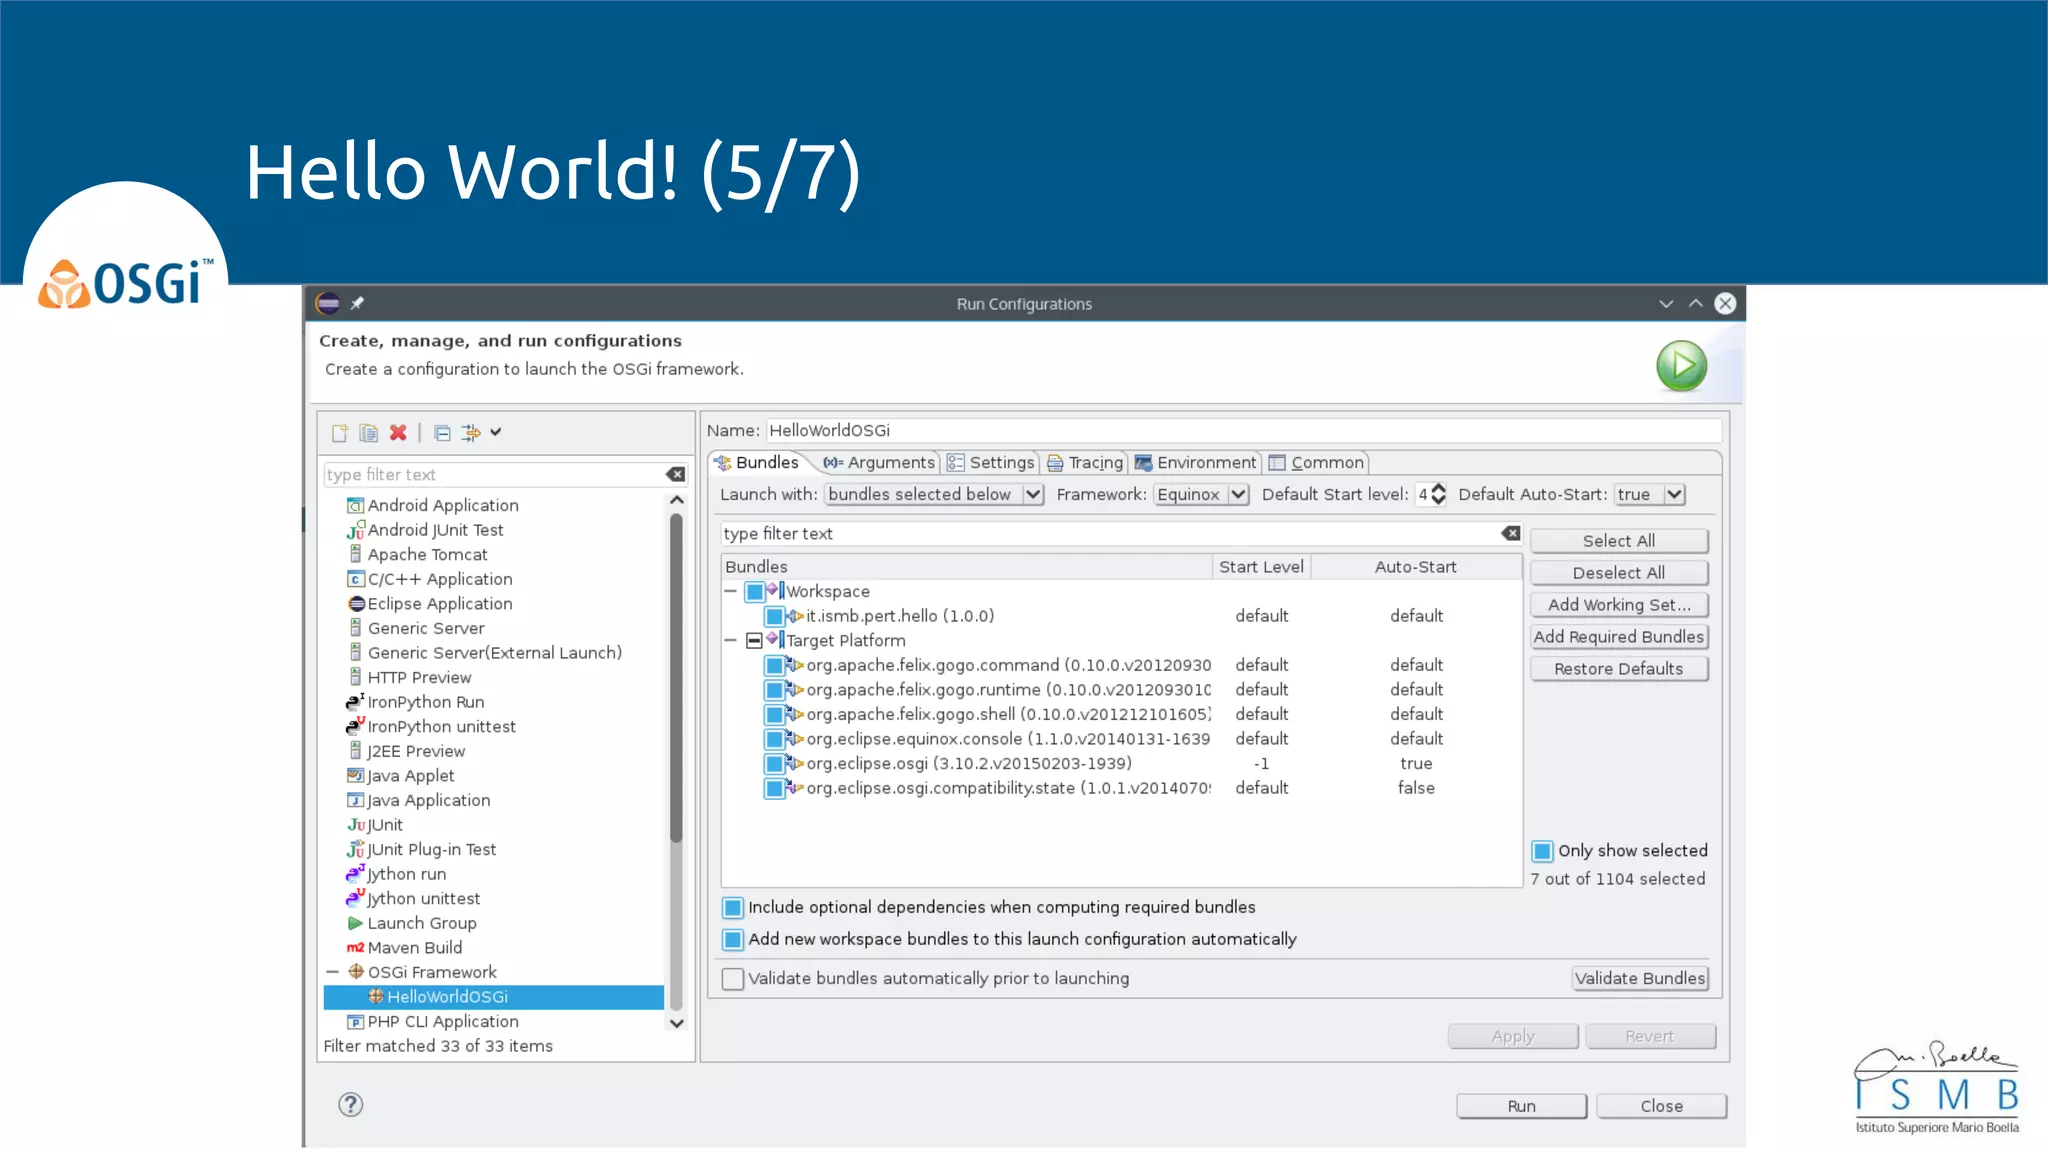
Task: Toggle Only show selected checkbox
Action: pos(1542,851)
